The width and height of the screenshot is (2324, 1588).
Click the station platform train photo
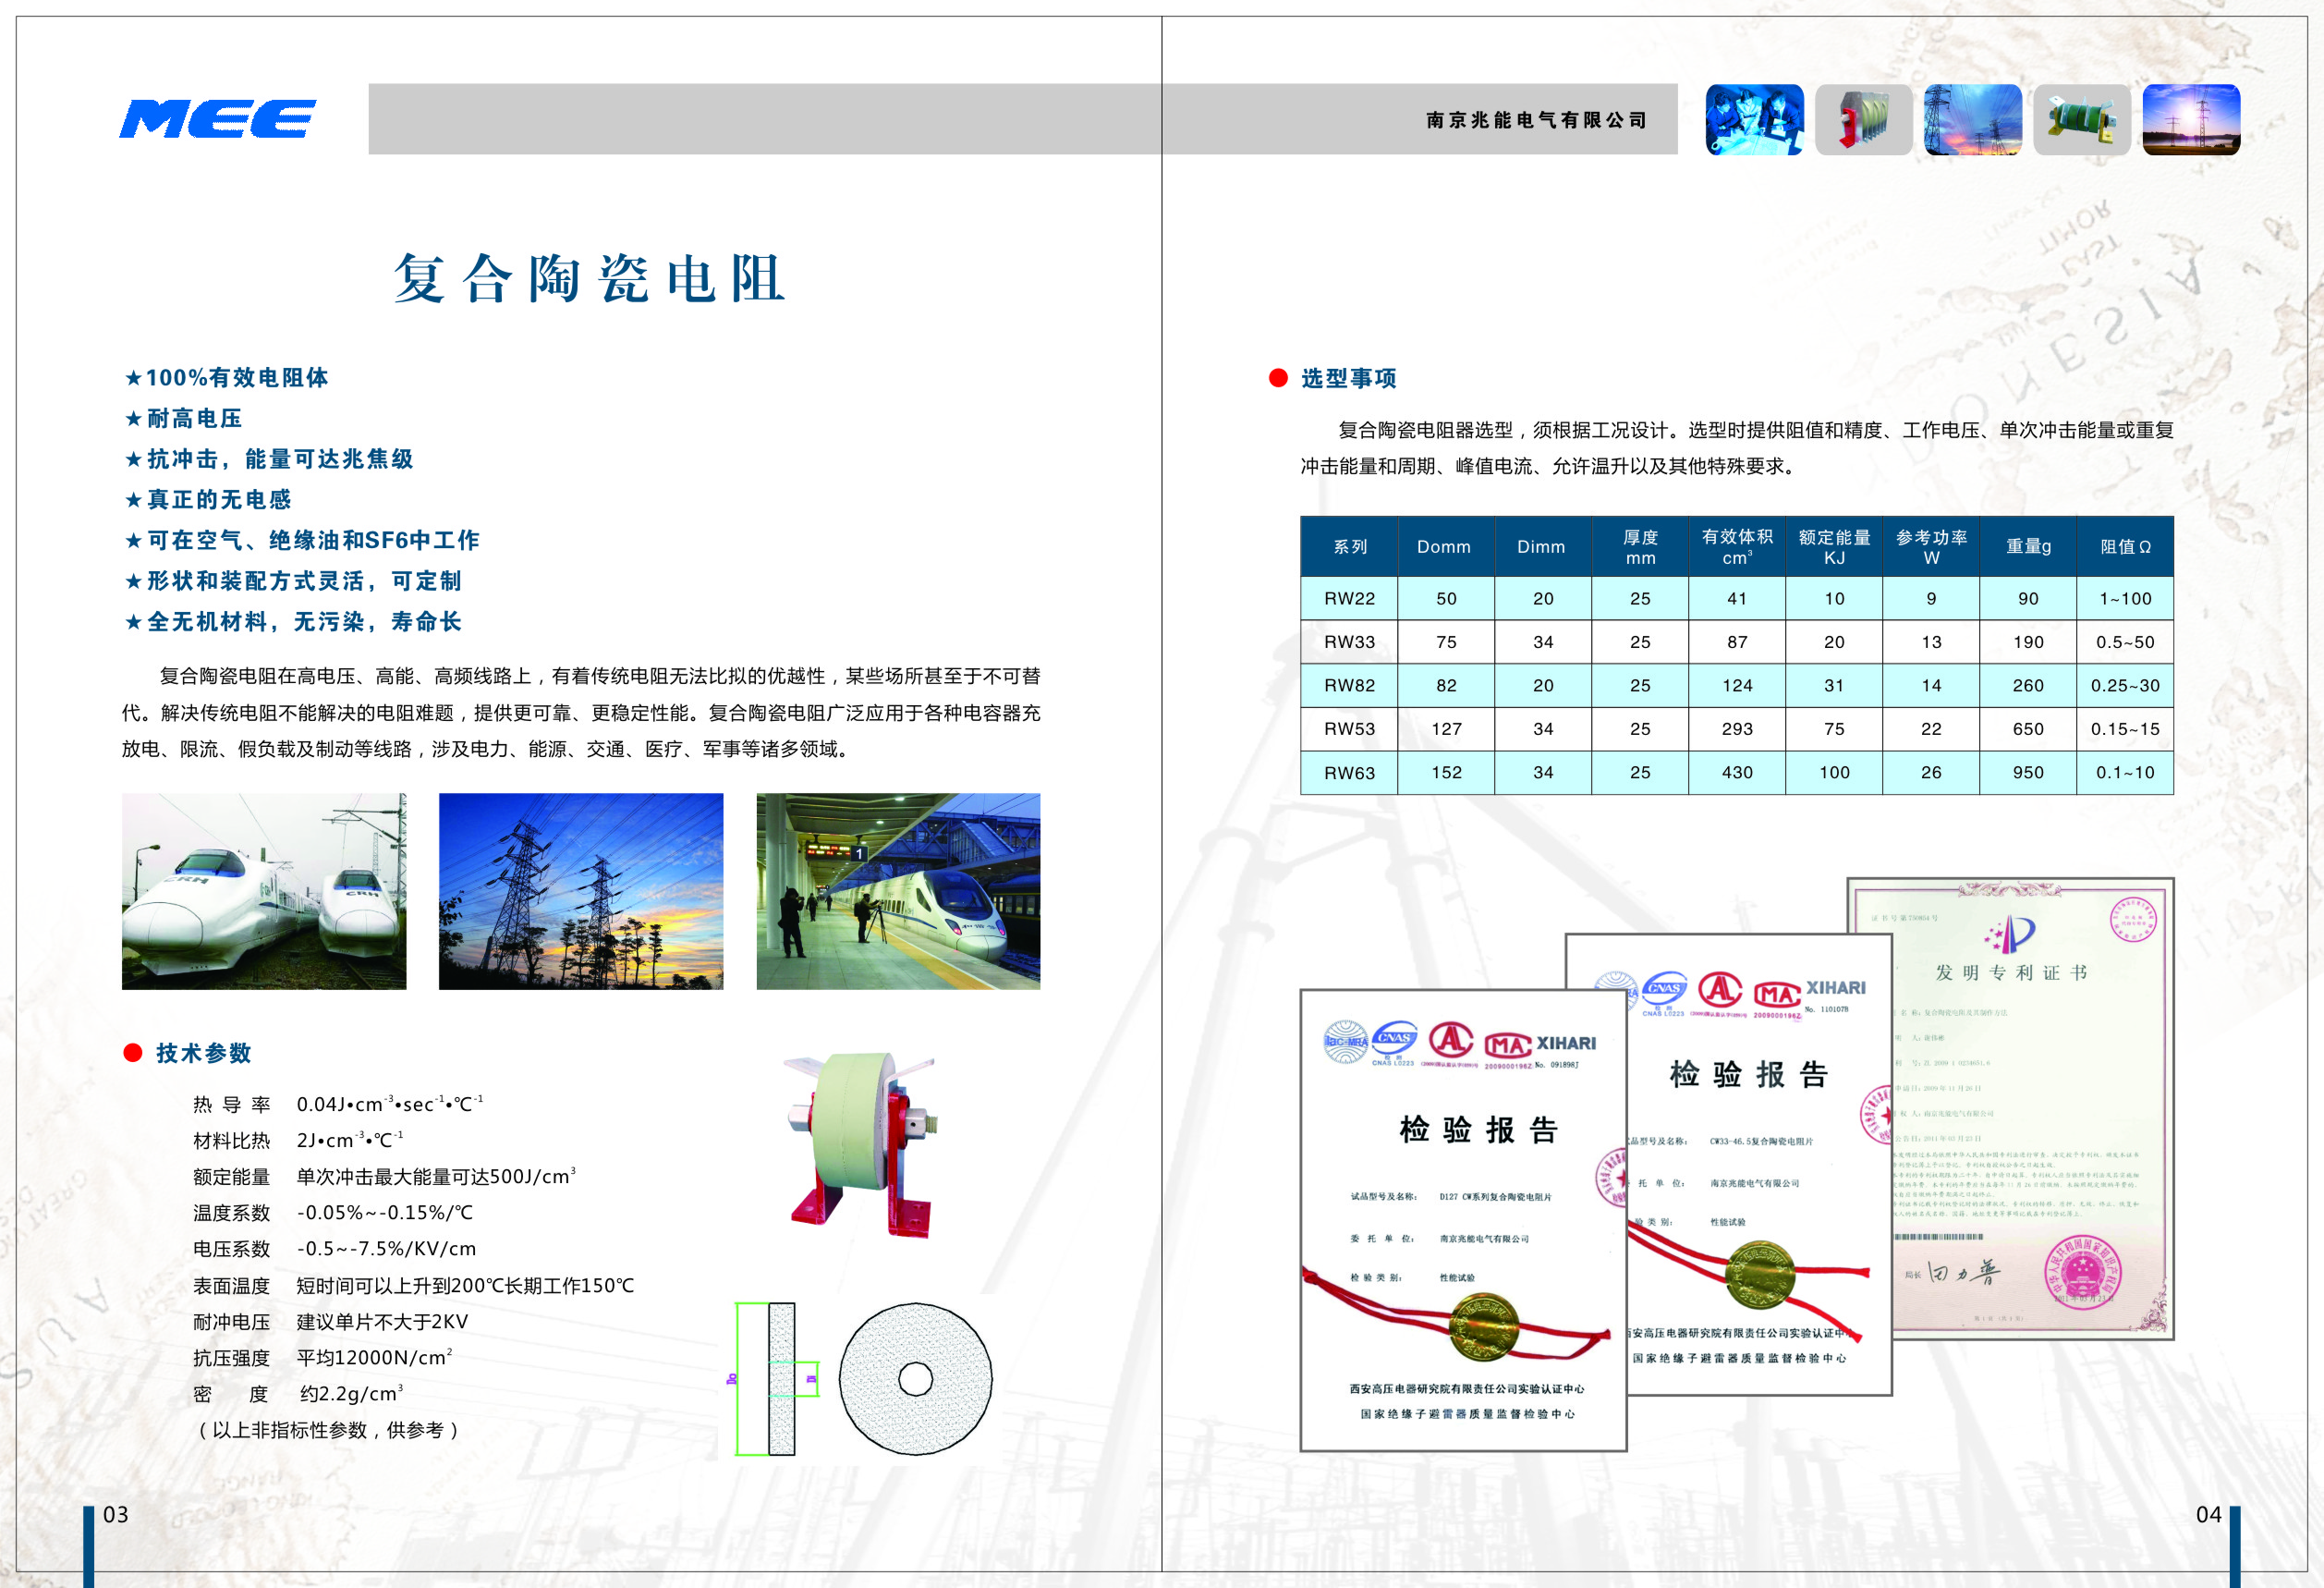click(x=898, y=891)
